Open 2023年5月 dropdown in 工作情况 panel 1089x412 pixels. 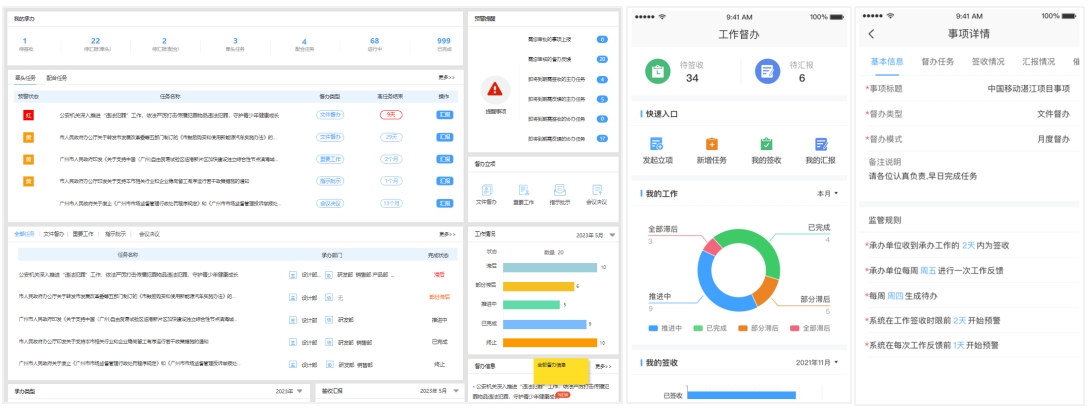pyautogui.click(x=596, y=235)
